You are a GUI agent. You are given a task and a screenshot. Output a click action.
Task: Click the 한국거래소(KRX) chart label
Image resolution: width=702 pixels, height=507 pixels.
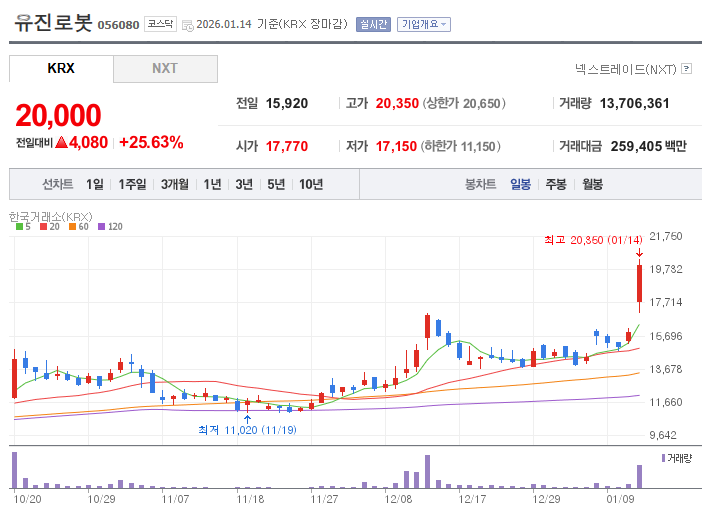click(x=51, y=217)
